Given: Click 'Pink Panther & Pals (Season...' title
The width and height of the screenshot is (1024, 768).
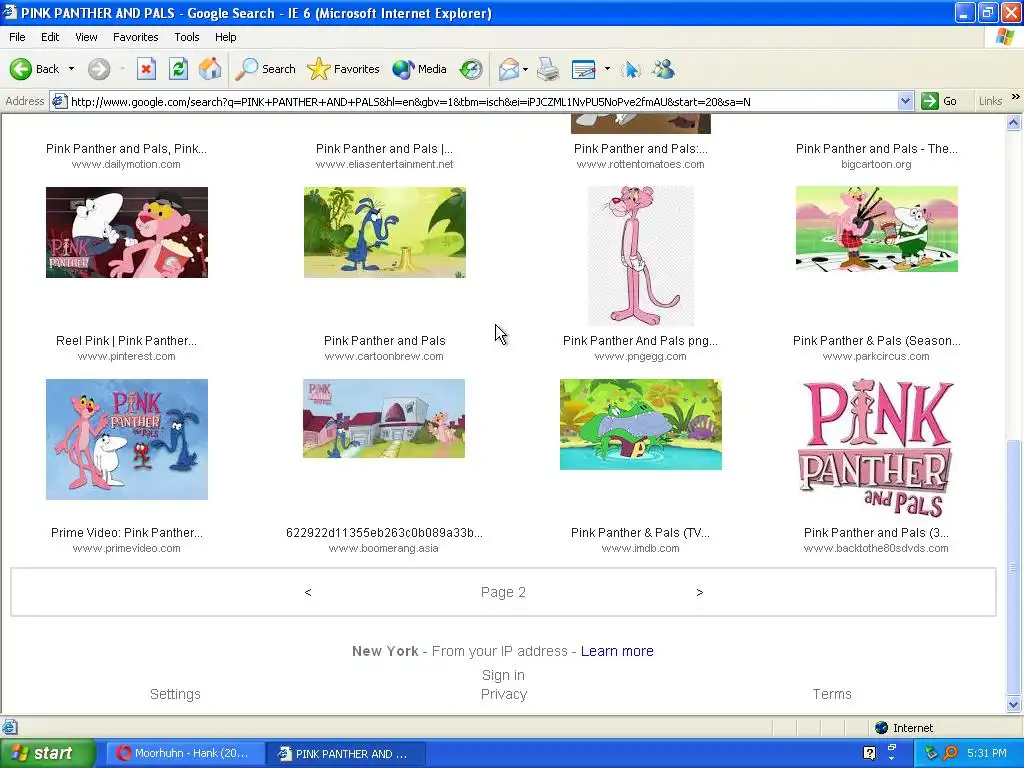Looking at the screenshot, I should [x=876, y=340].
